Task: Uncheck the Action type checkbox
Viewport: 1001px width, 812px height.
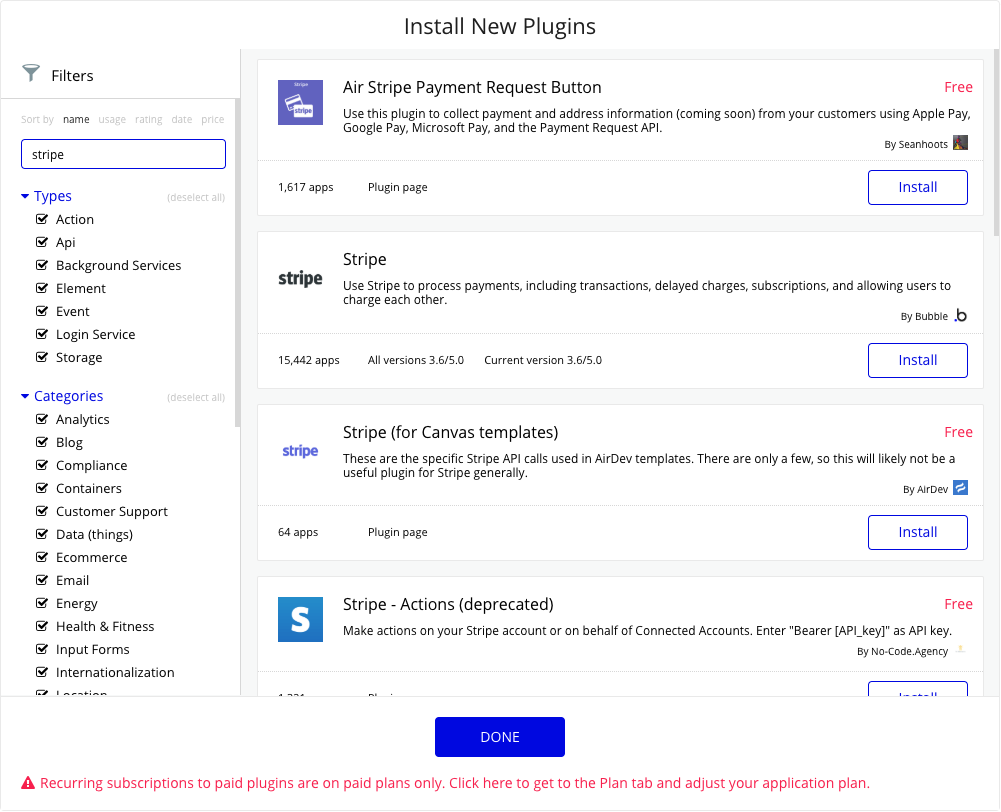Action: (42, 219)
